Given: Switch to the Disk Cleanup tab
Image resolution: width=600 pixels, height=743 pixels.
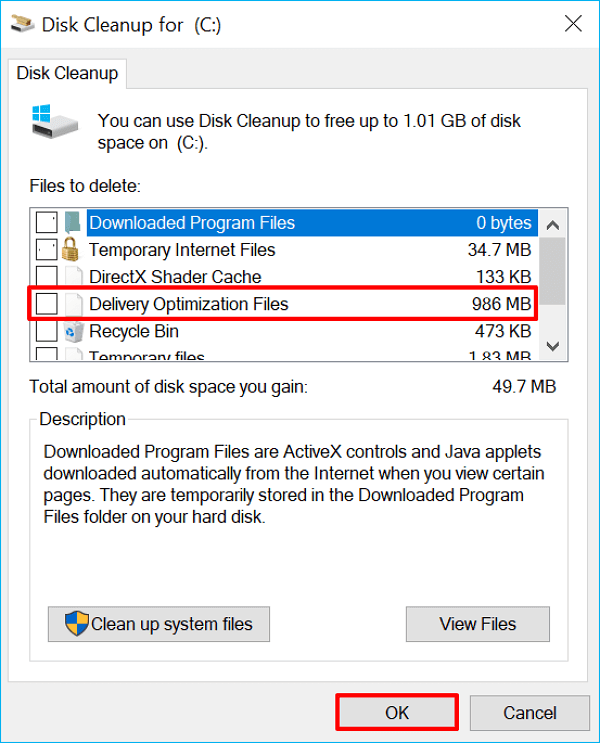Looking at the screenshot, I should tap(68, 73).
